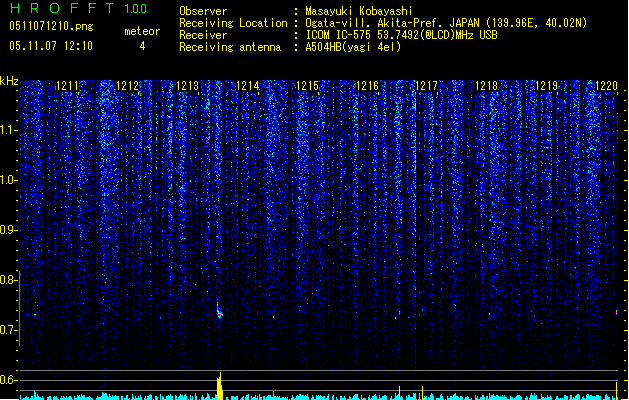Click the 1213 time marker

click(187, 86)
